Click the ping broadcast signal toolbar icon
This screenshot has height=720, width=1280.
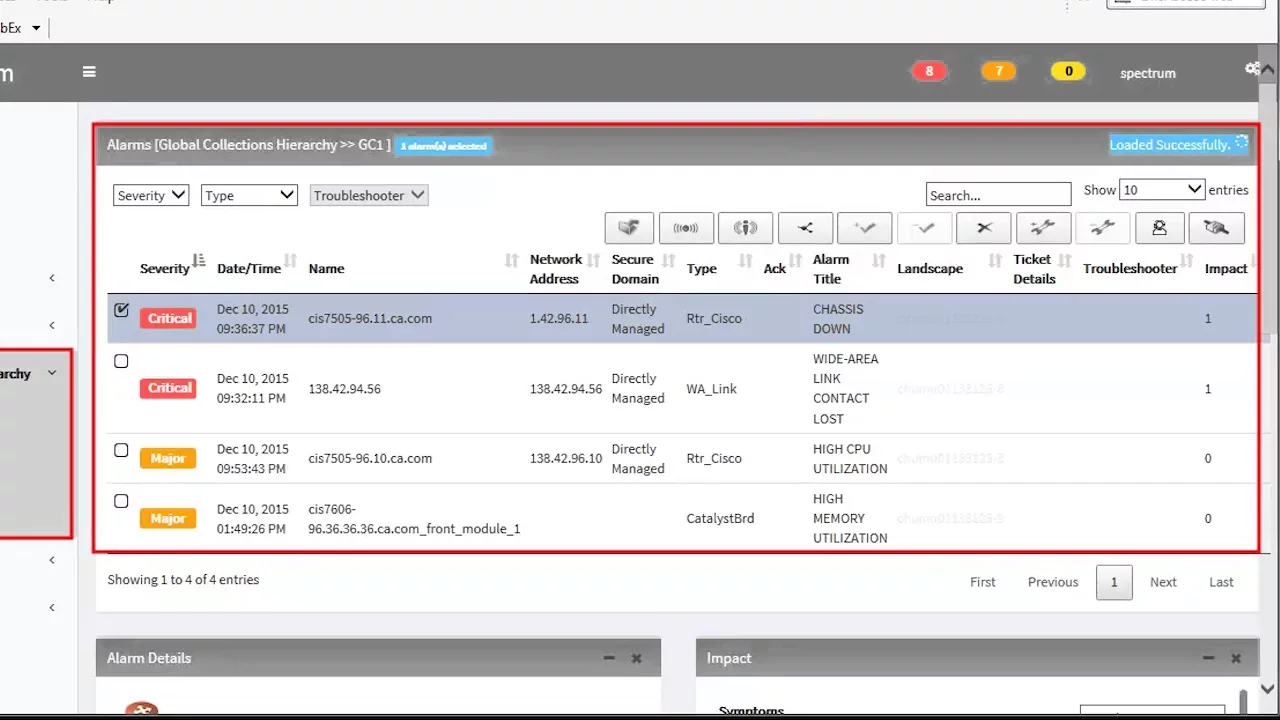pos(686,228)
